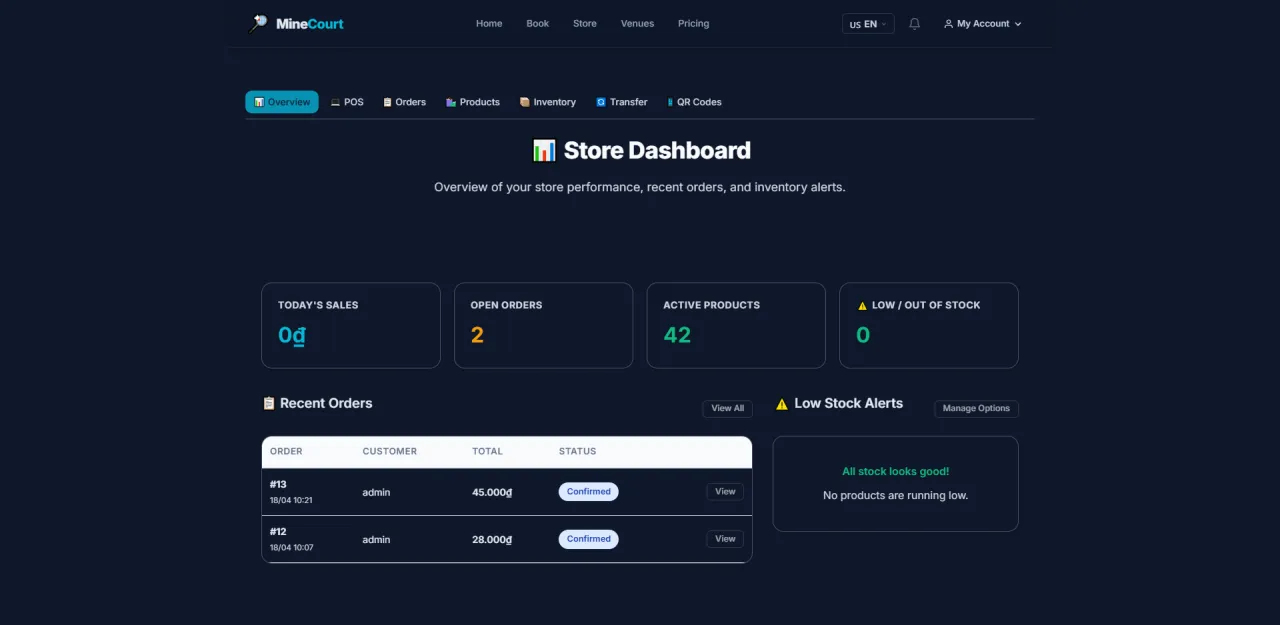
Task: Open the QR Codes tab
Action: tap(694, 102)
